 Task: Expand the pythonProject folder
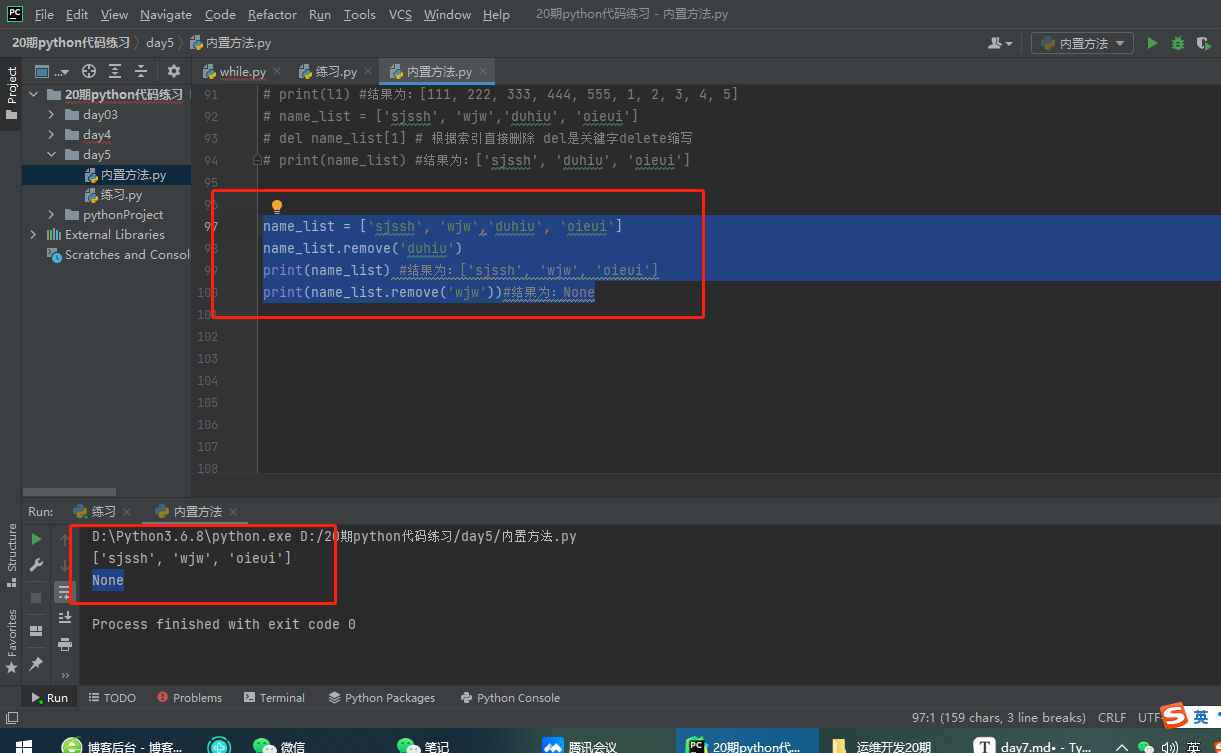coord(51,215)
